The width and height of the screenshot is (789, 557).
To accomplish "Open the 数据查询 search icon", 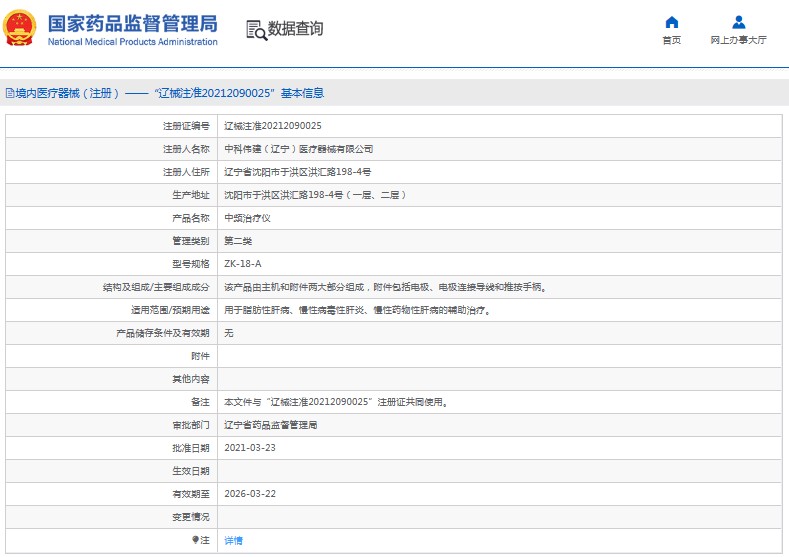I will (256, 30).
